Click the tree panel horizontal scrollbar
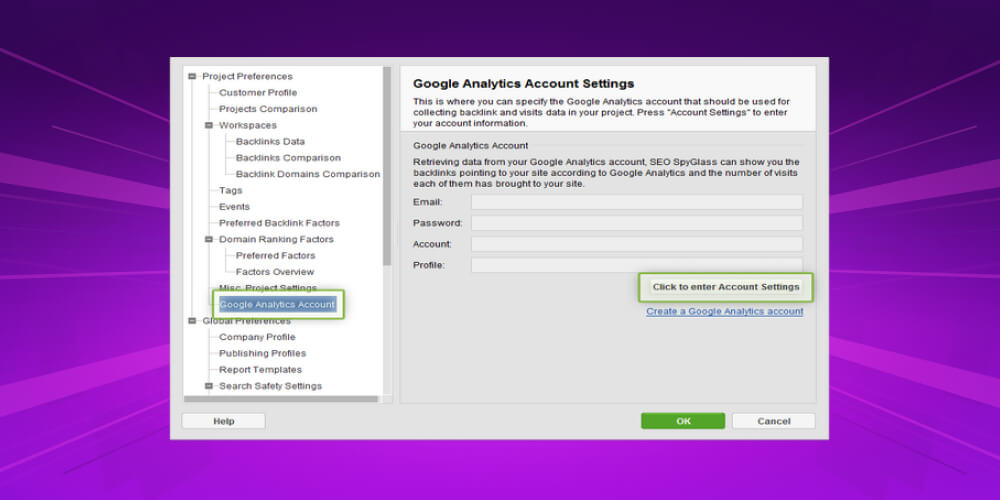The image size is (1000, 500). point(281,399)
